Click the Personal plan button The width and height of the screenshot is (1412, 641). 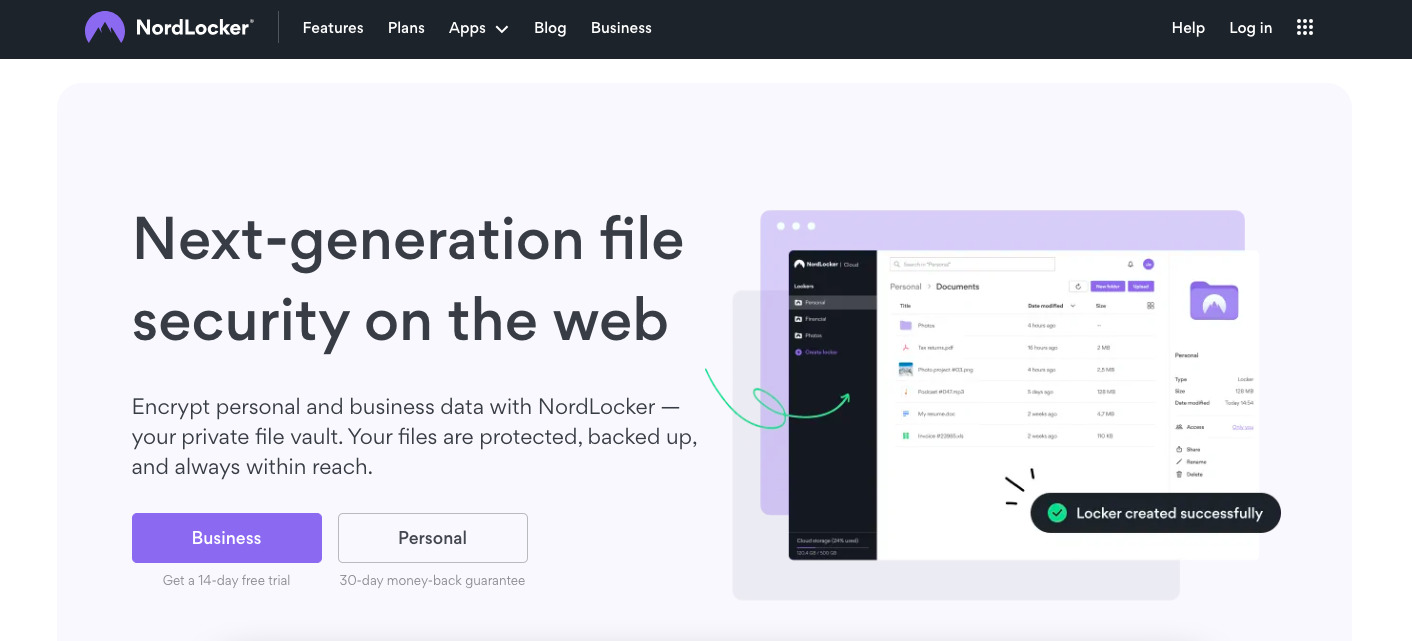[433, 538]
